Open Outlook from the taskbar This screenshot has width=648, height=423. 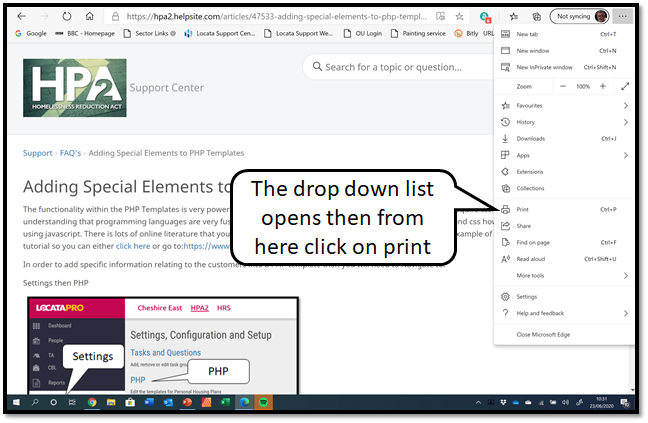pyautogui.click(x=168, y=402)
